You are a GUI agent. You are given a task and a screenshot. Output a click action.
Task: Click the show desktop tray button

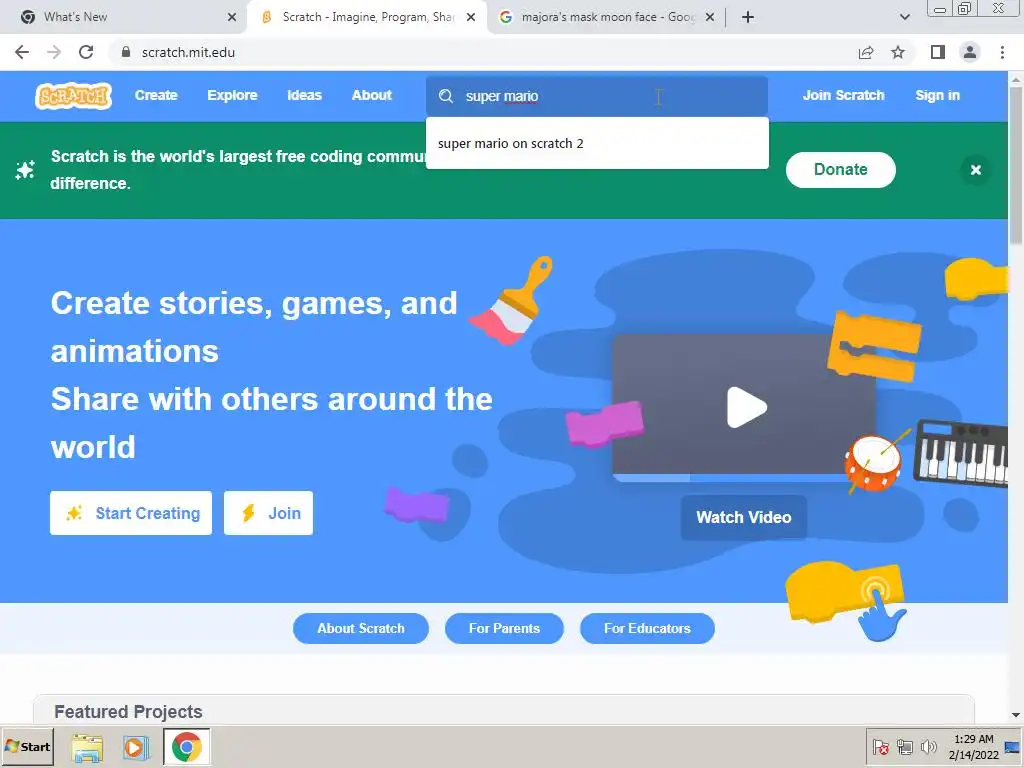pyautogui.click(x=1013, y=747)
